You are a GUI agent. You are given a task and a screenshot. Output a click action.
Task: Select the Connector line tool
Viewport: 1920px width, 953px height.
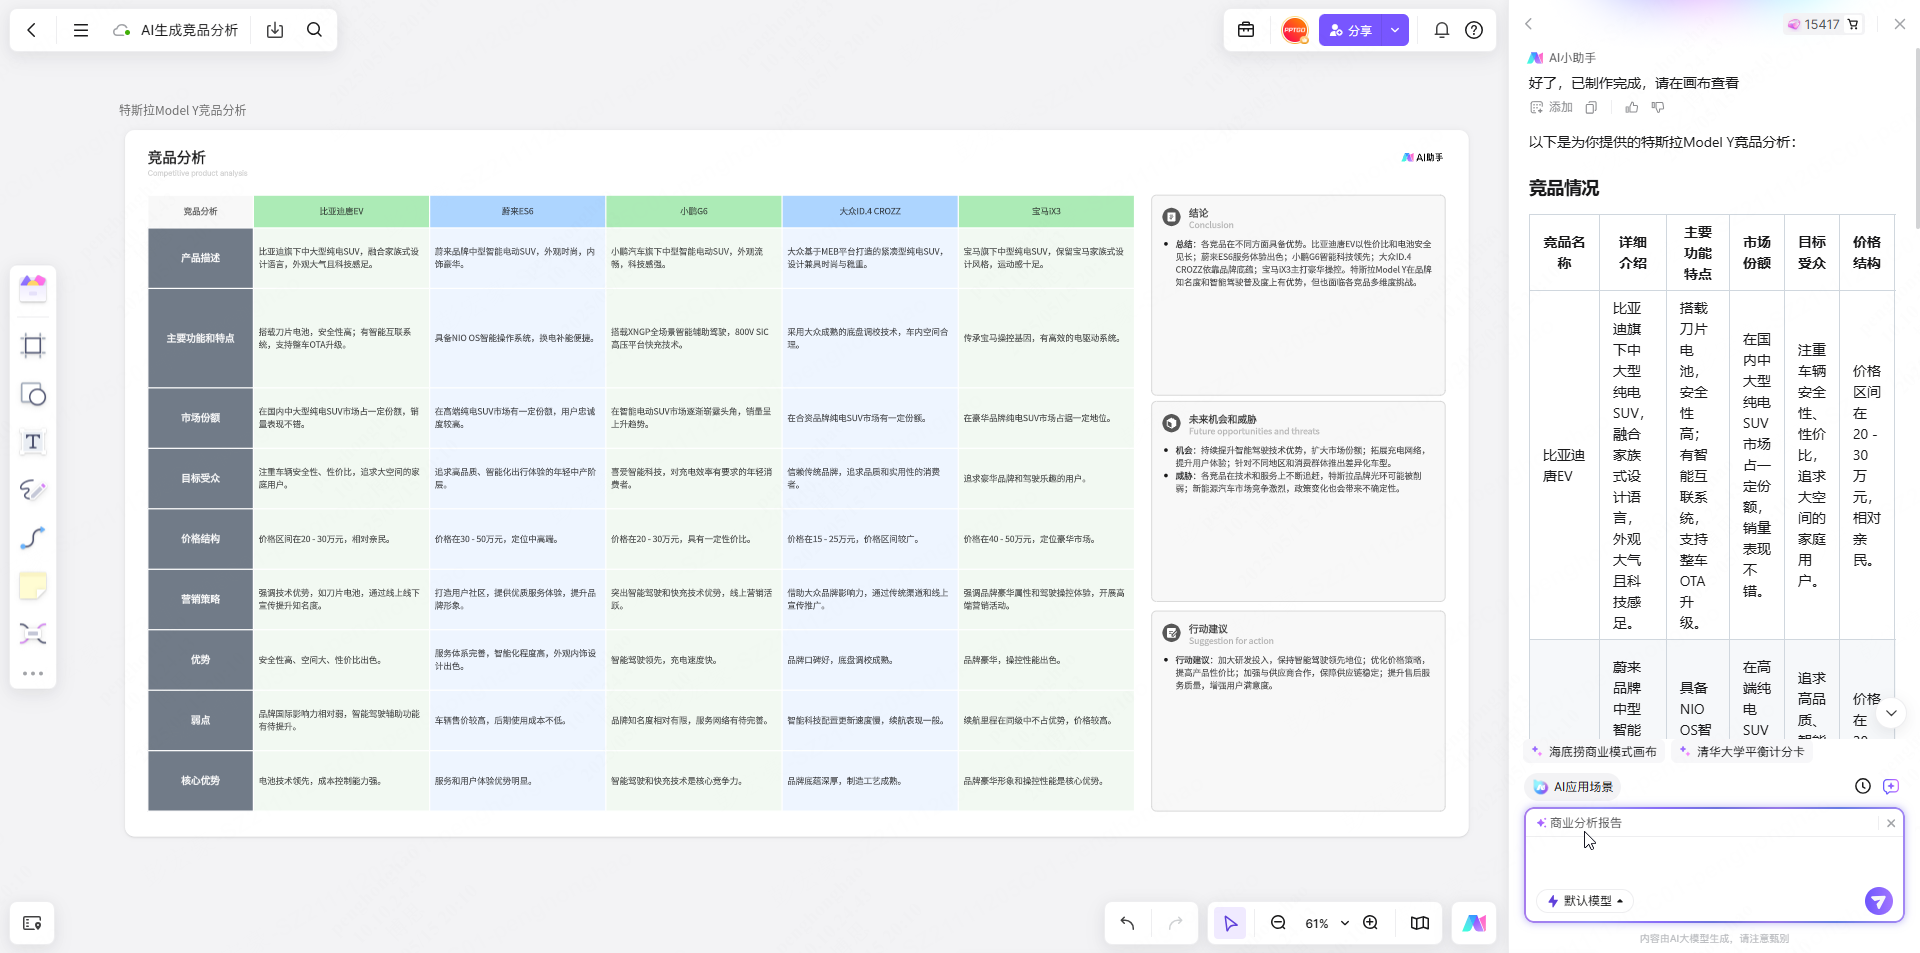pos(33,538)
